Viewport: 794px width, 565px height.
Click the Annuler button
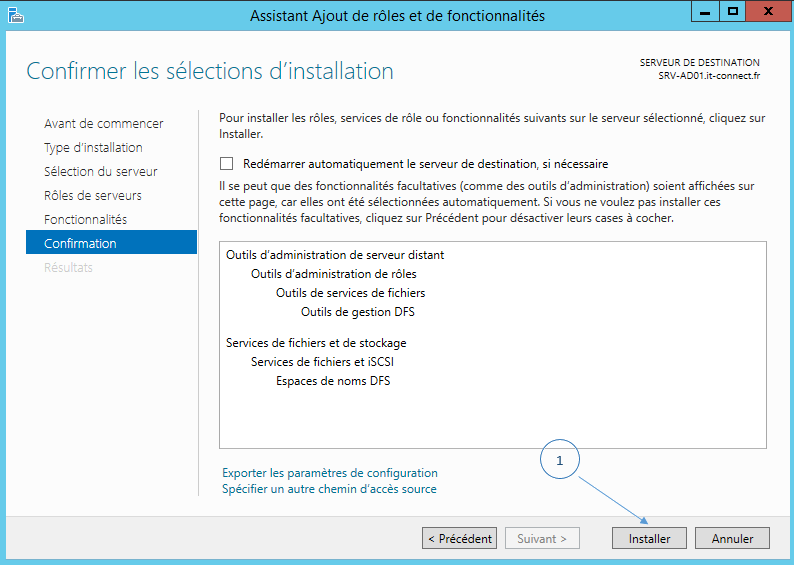pos(732,538)
